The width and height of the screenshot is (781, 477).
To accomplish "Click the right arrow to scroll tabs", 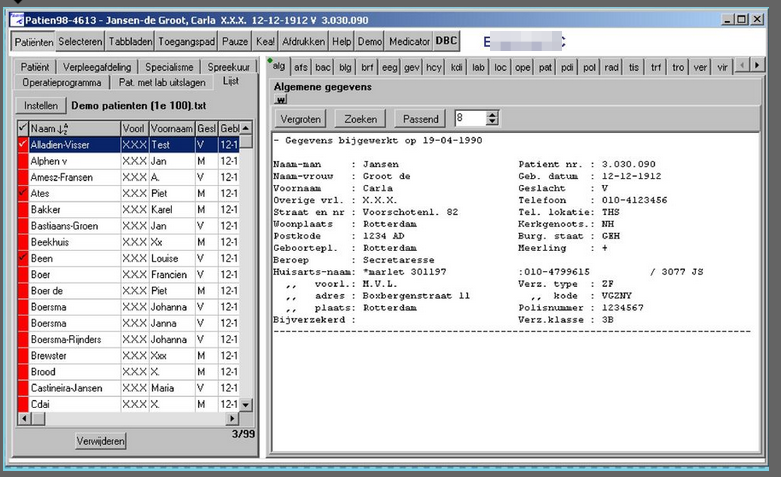I will click(770, 66).
